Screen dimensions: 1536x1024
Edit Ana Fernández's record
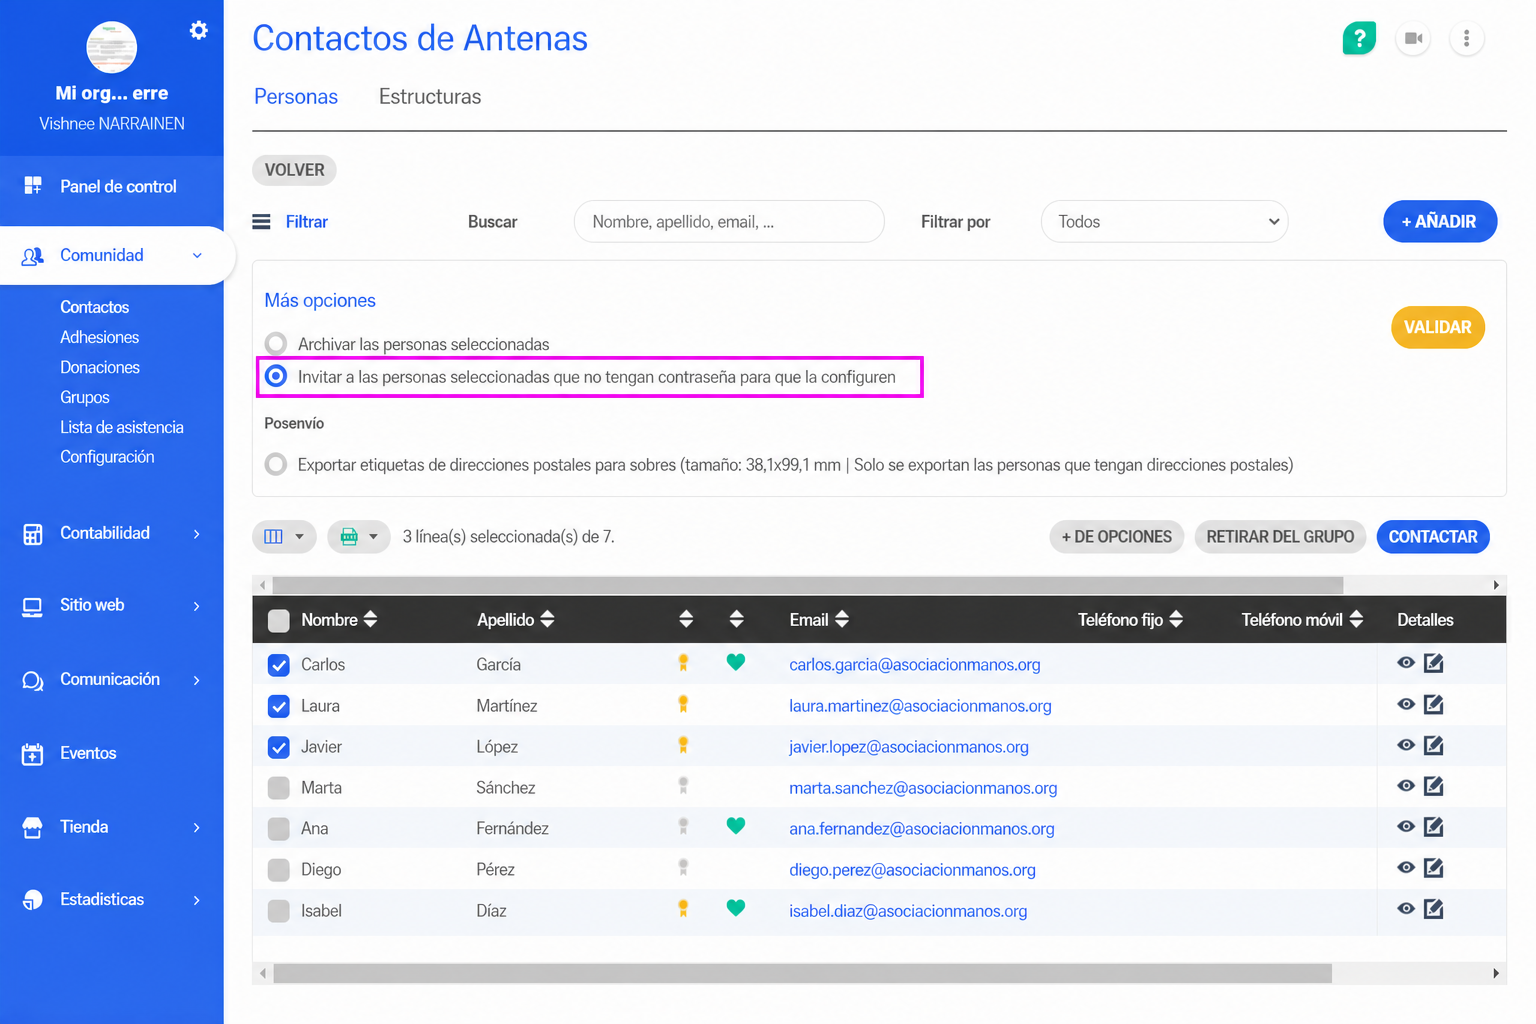point(1434,827)
